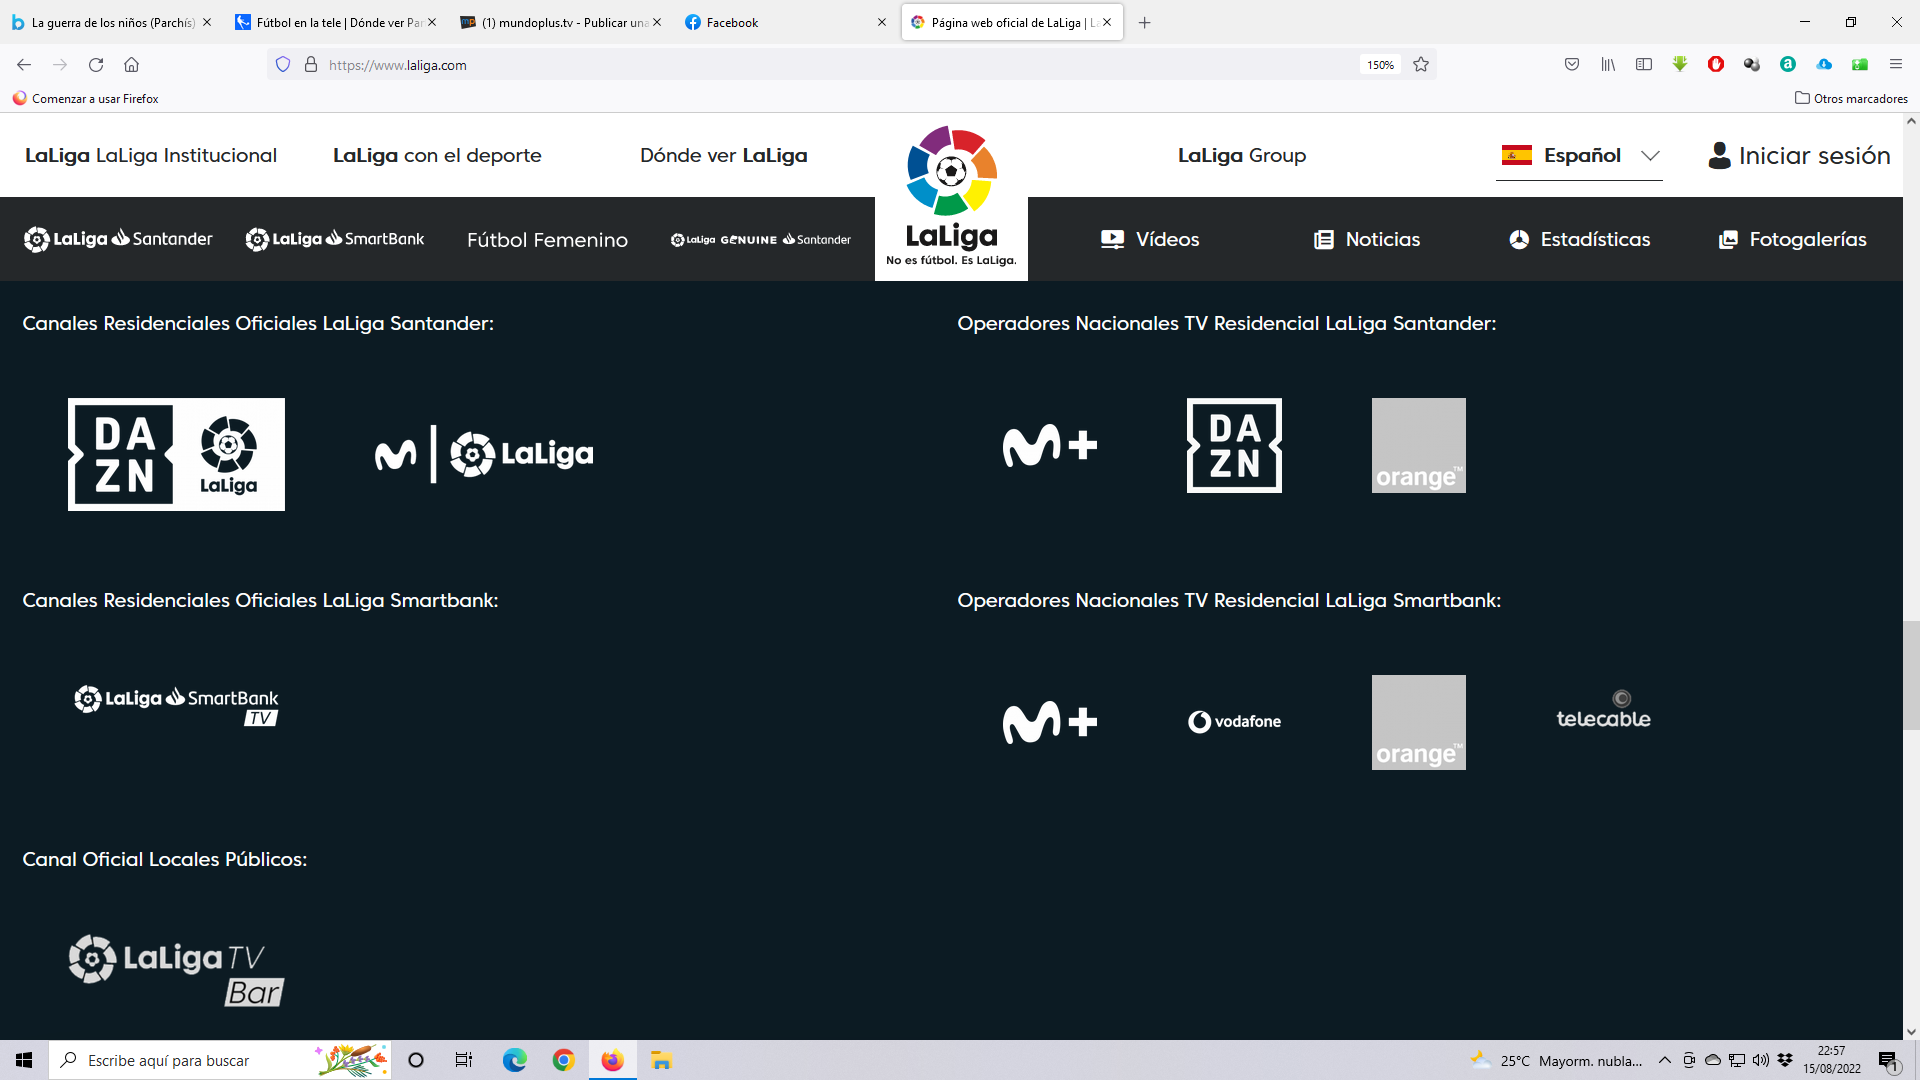Open a new browser tab
This screenshot has height=1080, width=1920.
point(1145,22)
